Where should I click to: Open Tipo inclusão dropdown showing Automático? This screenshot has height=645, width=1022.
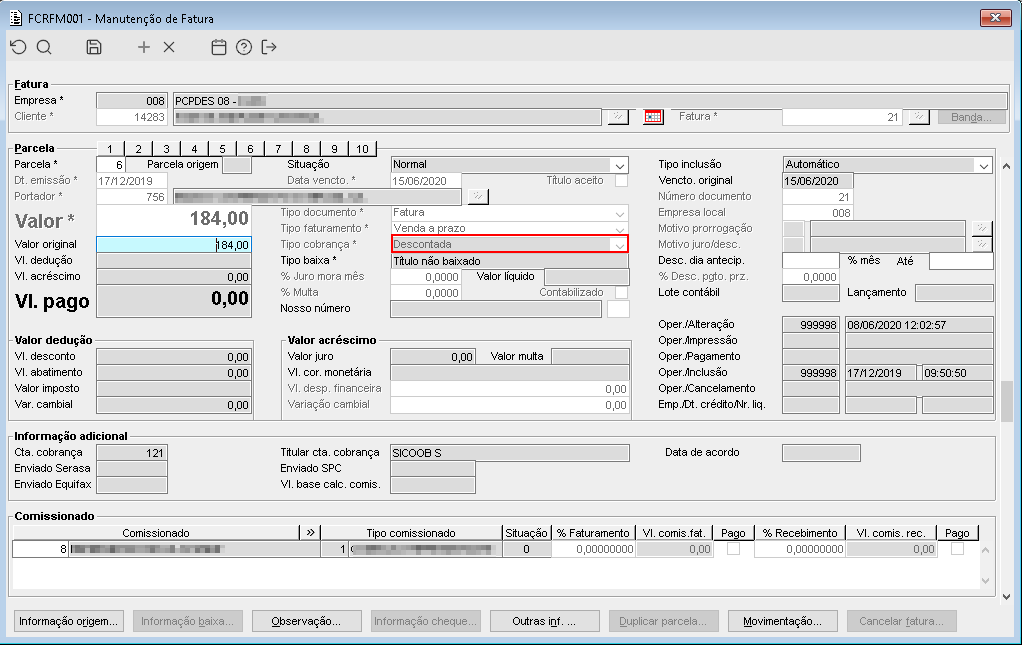coord(984,165)
